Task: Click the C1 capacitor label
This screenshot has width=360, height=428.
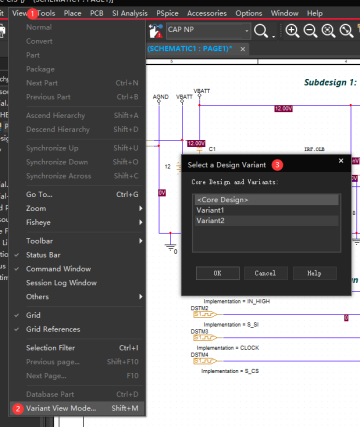Action: (x=212, y=149)
